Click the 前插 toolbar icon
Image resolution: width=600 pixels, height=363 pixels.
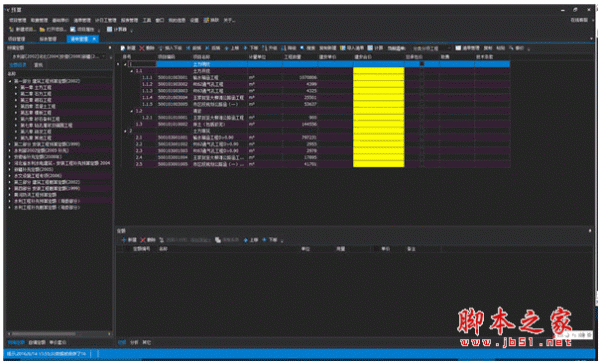point(189,48)
